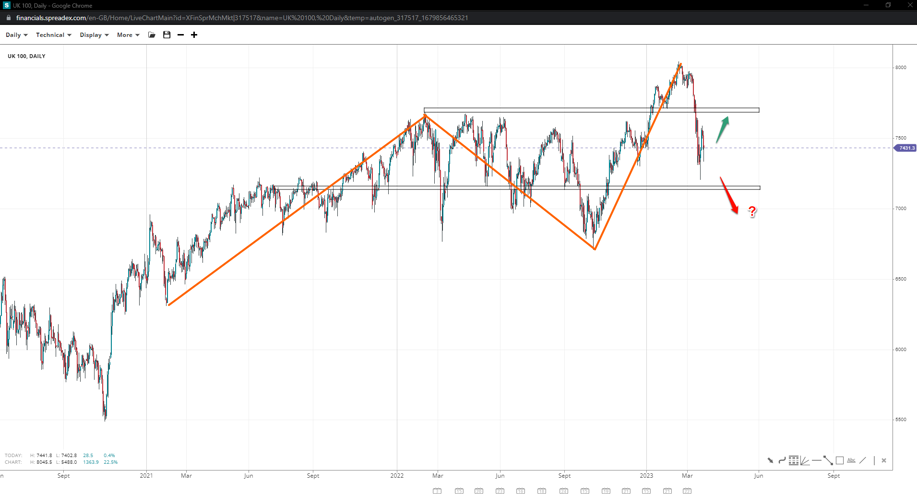Open the Daily timeframe dropdown

pos(16,35)
